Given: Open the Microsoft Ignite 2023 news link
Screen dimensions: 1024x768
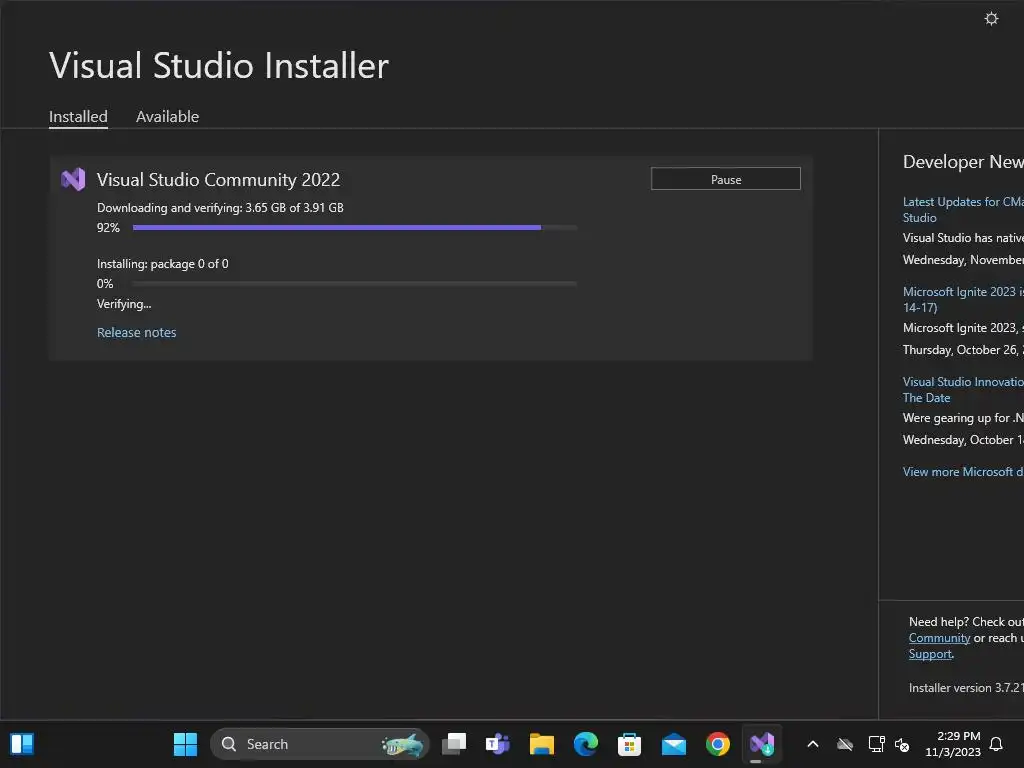Looking at the screenshot, I should (963, 299).
